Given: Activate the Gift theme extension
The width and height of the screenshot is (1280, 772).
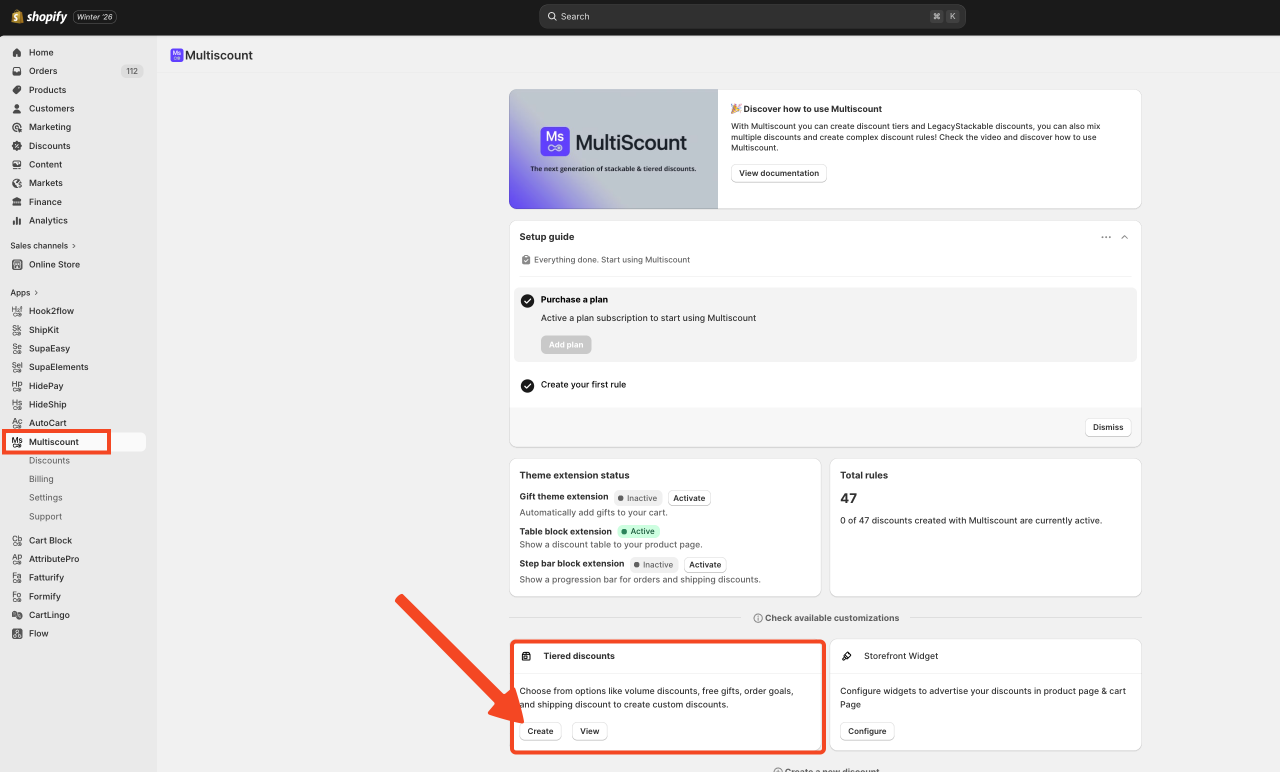Looking at the screenshot, I should [689, 498].
